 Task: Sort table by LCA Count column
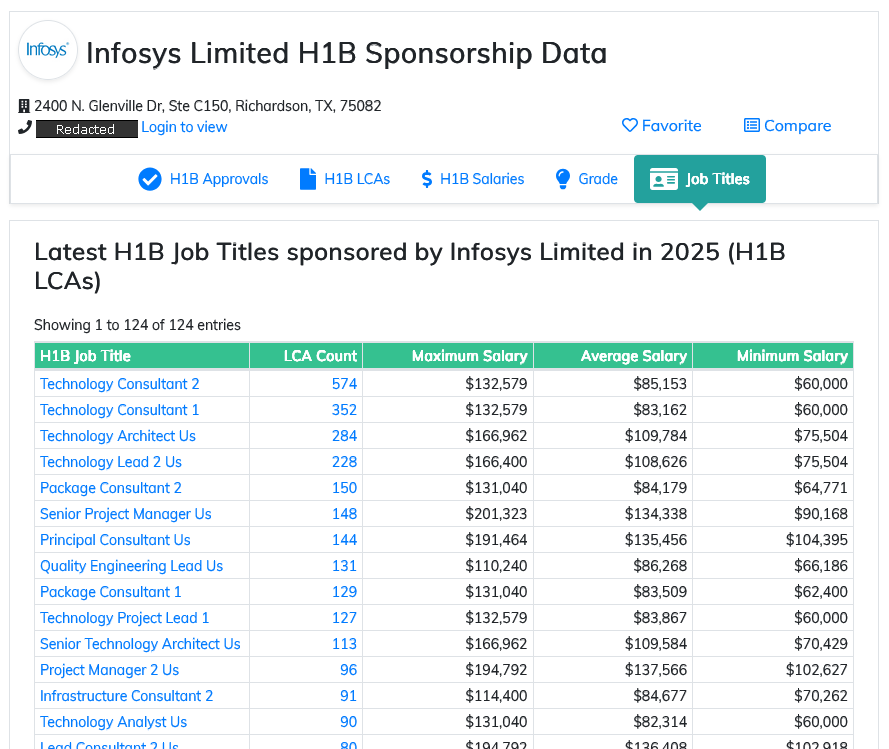point(320,356)
